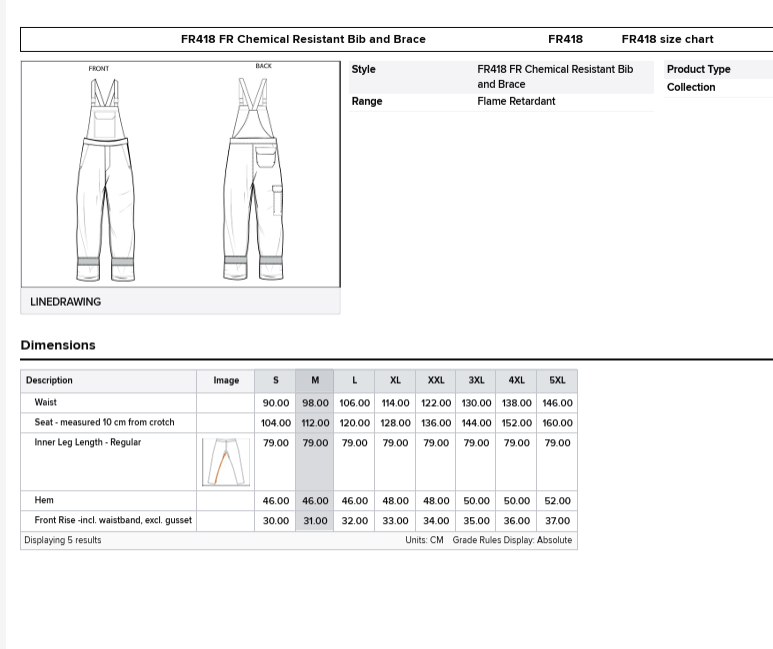Open the FR418 size chart title link
This screenshot has height=649, width=773.
pos(667,40)
